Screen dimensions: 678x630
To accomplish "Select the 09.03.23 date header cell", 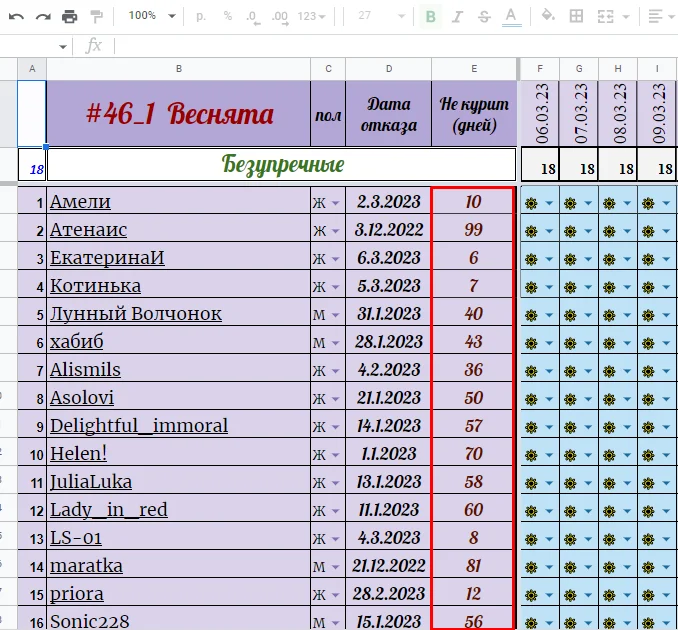I will point(657,113).
